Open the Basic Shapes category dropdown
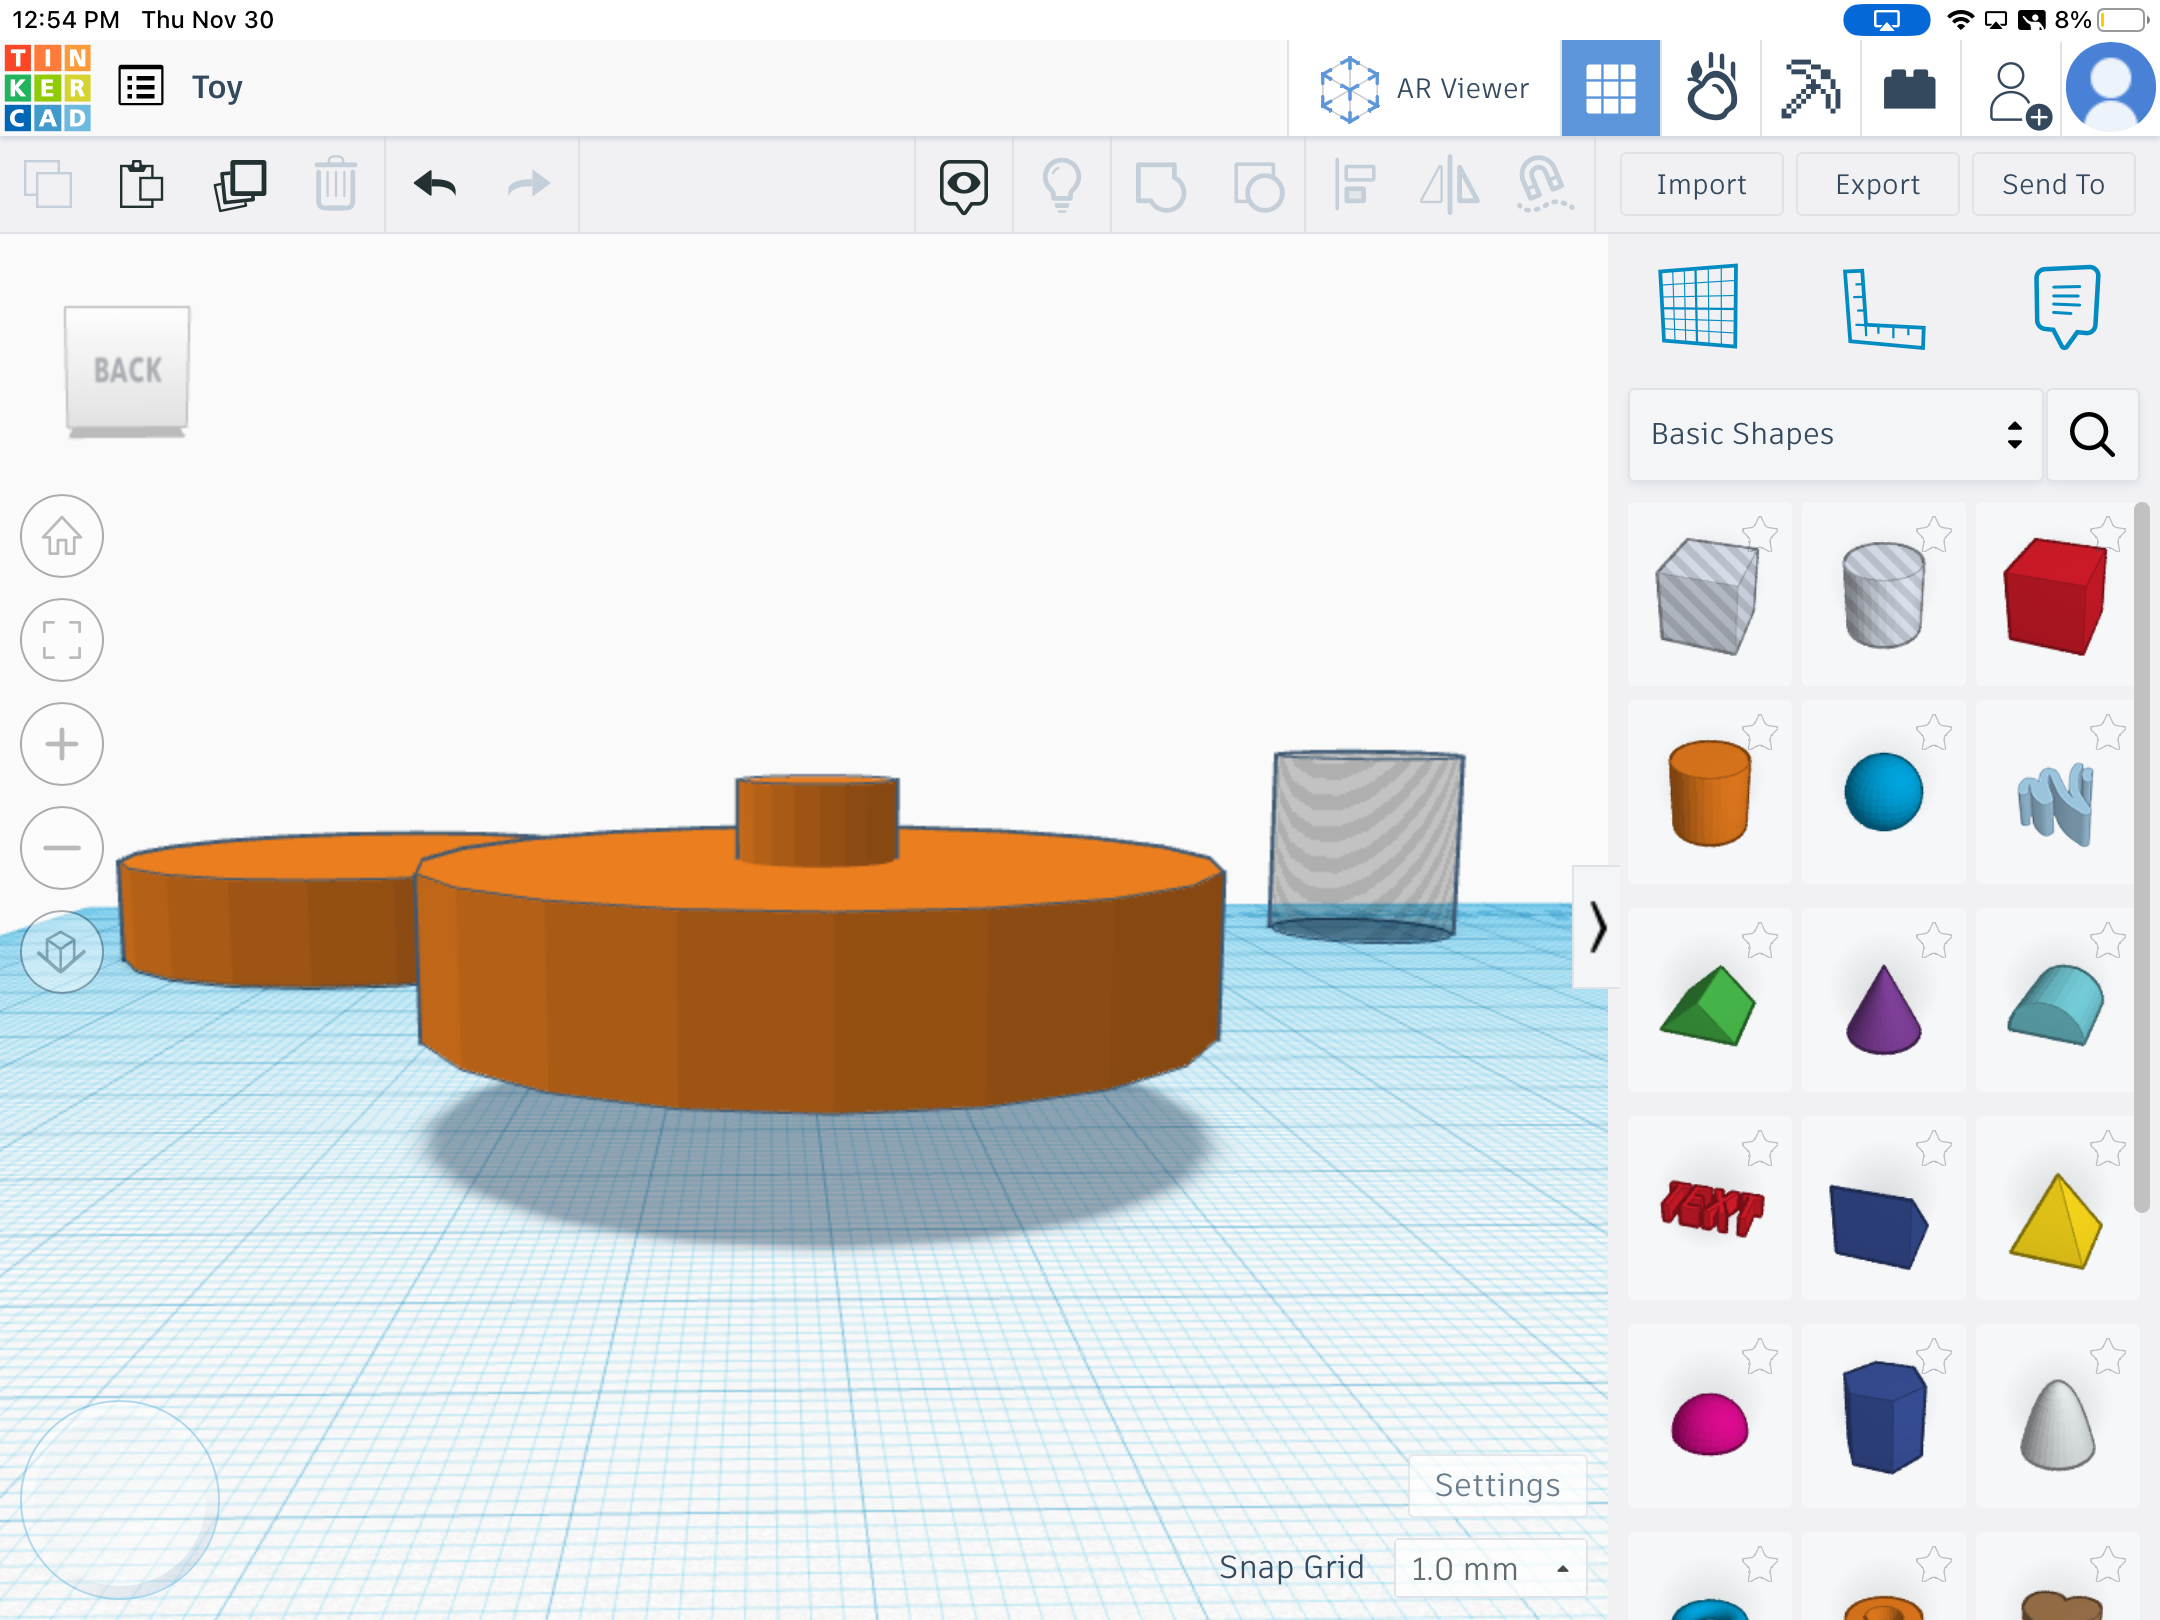Viewport: 2160px width, 1620px height. coord(1835,435)
